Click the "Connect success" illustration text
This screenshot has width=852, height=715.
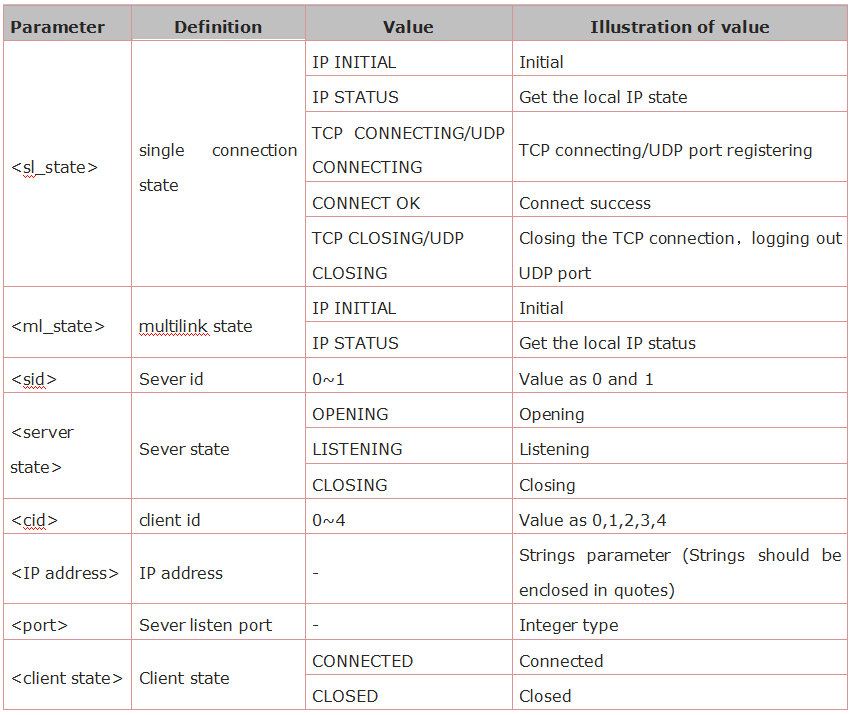(585, 203)
